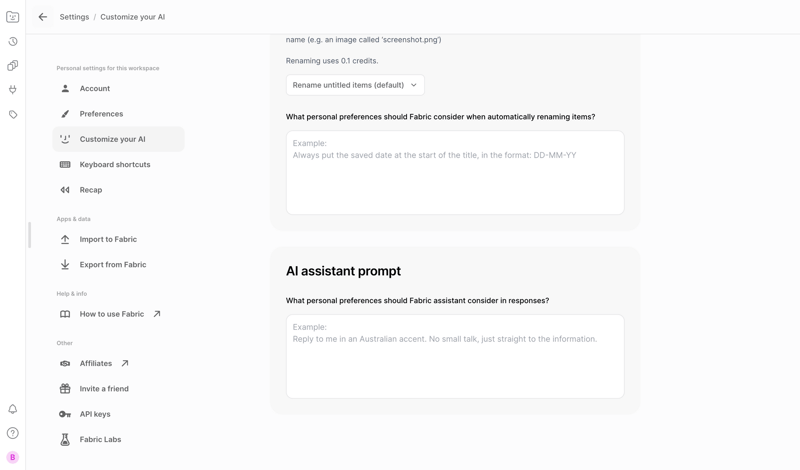Switch to Preferences settings

tap(101, 114)
